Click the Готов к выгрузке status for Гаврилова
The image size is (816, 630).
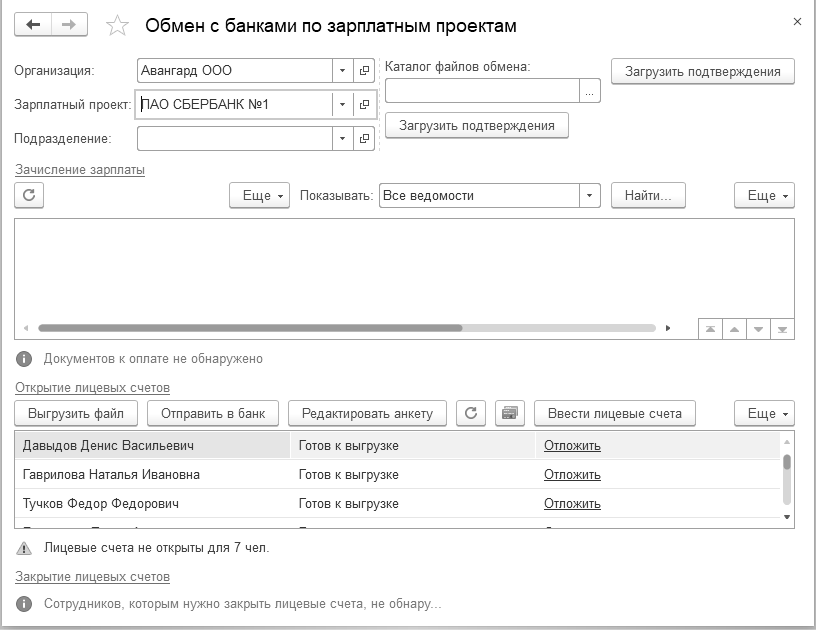(x=349, y=474)
